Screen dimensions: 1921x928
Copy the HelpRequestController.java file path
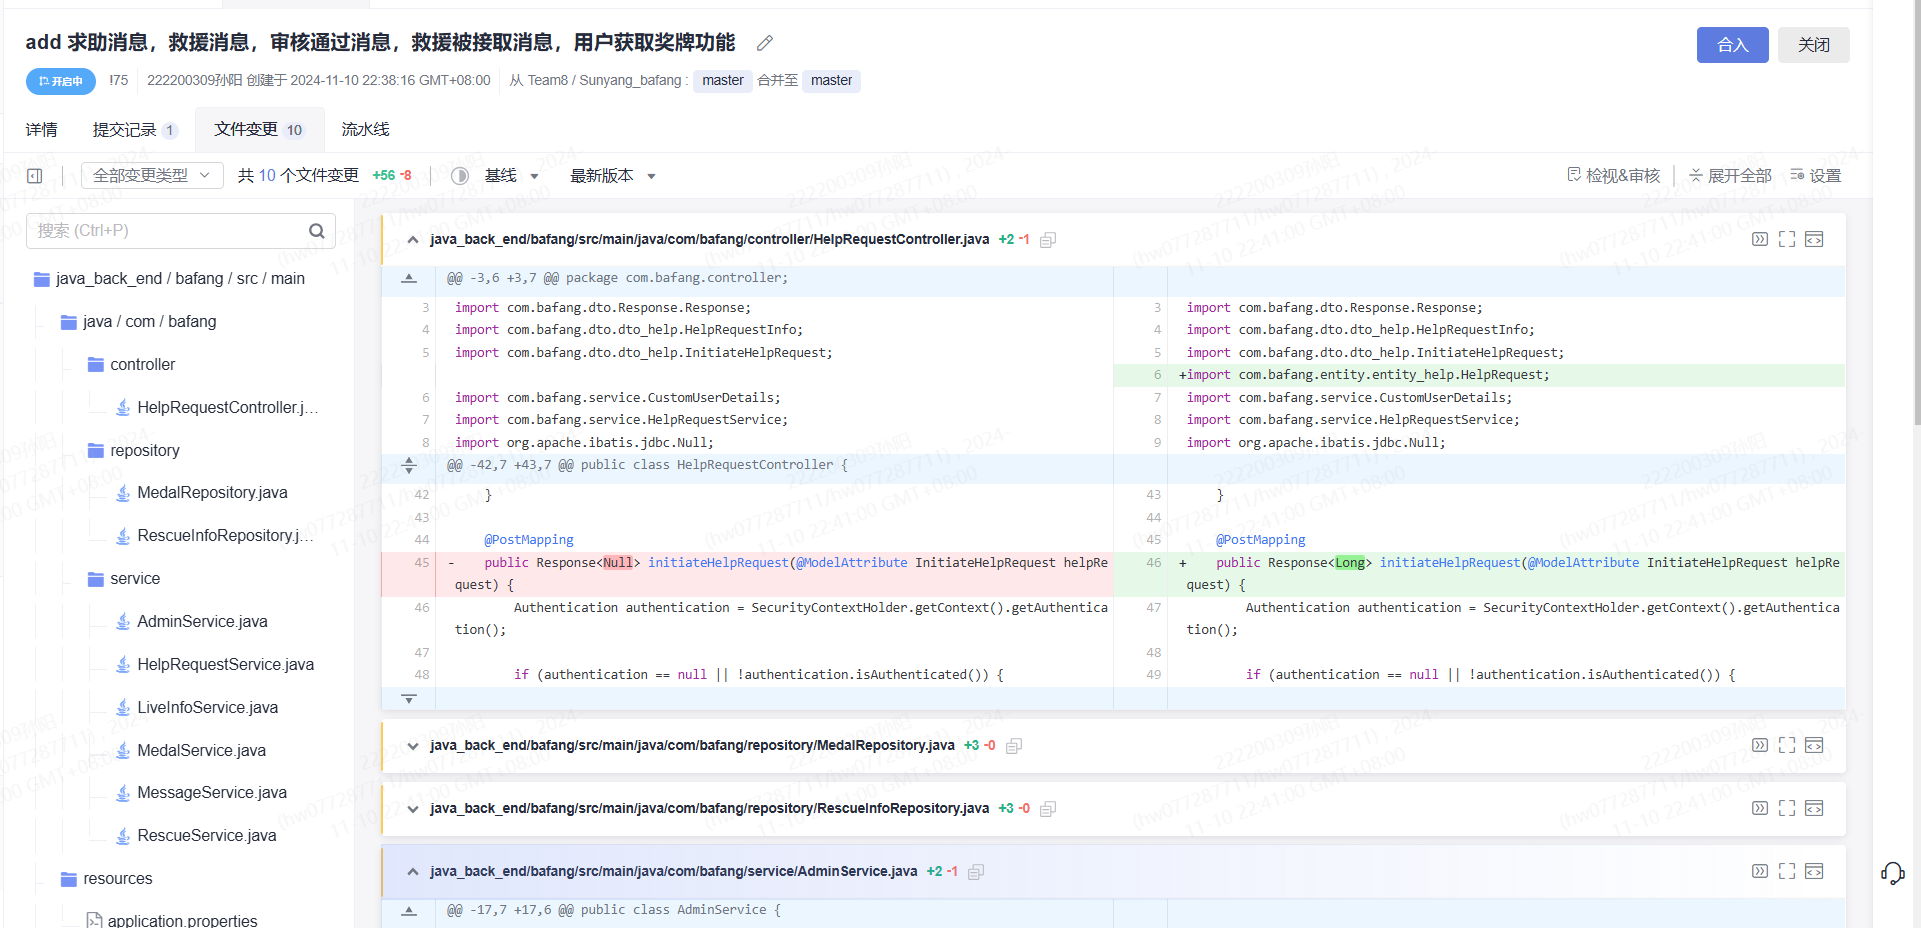click(x=1048, y=240)
